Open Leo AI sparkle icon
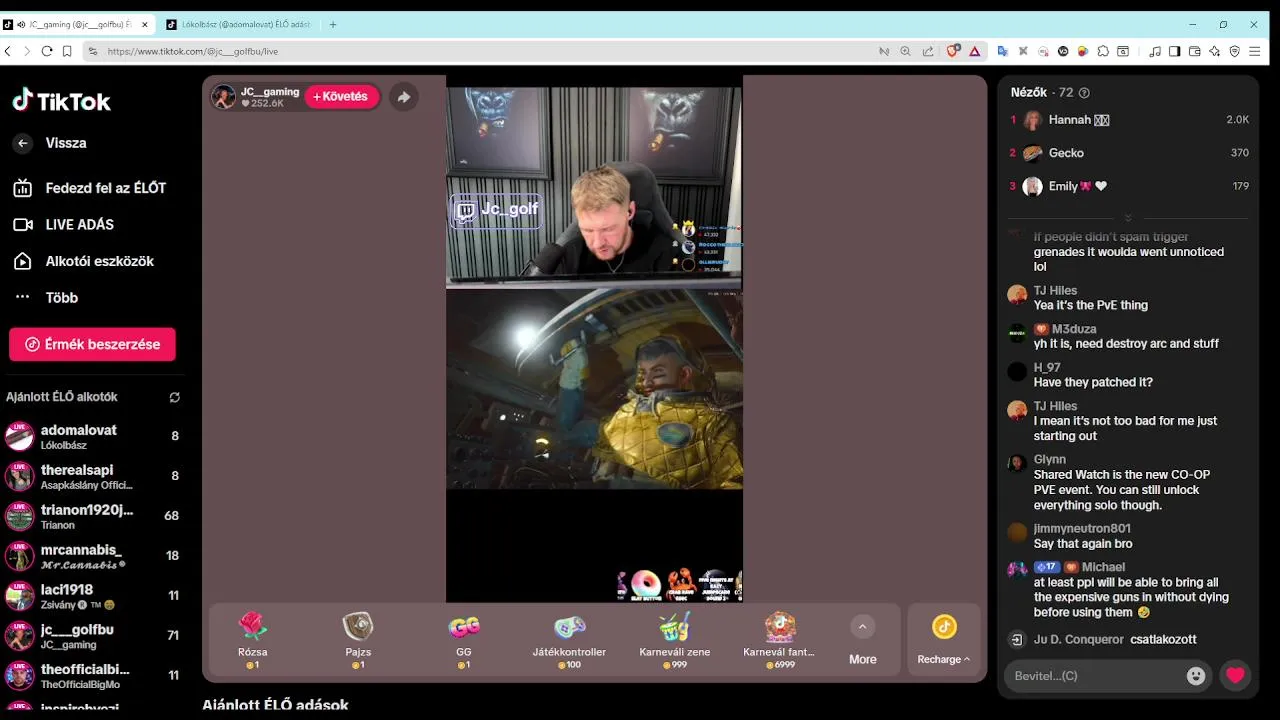This screenshot has width=1280, height=720. click(1214, 51)
